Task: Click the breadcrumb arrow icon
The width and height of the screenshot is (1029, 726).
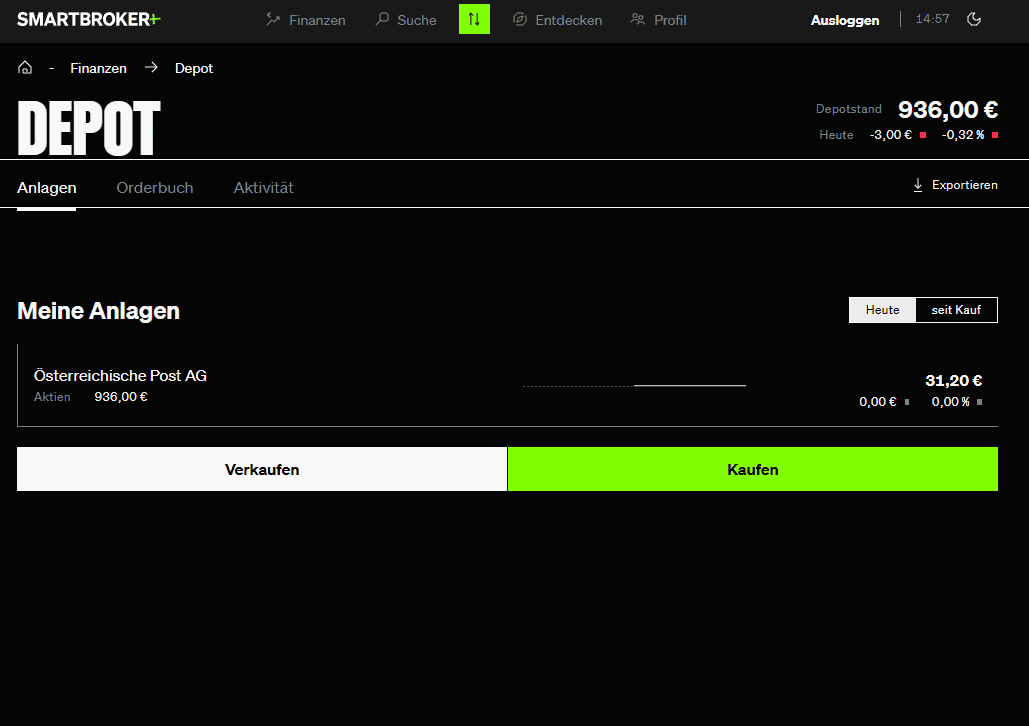Action: 152,68
